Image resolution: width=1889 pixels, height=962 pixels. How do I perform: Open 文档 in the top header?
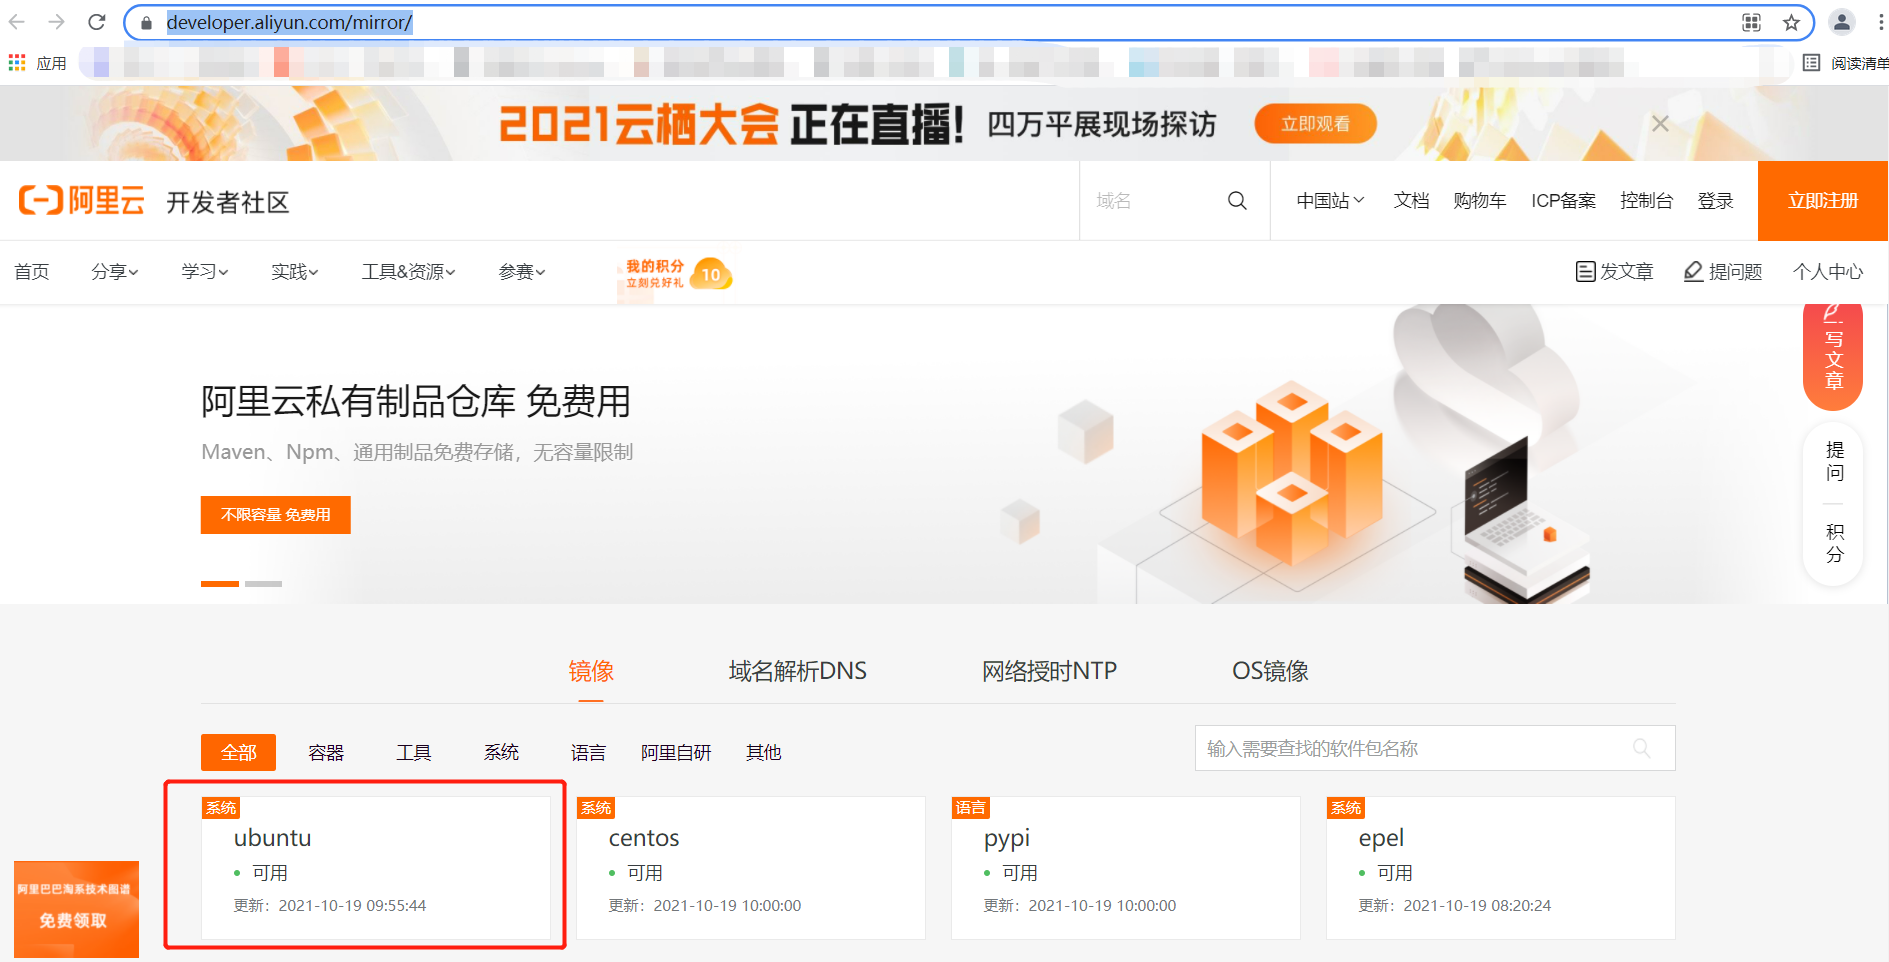1411,201
